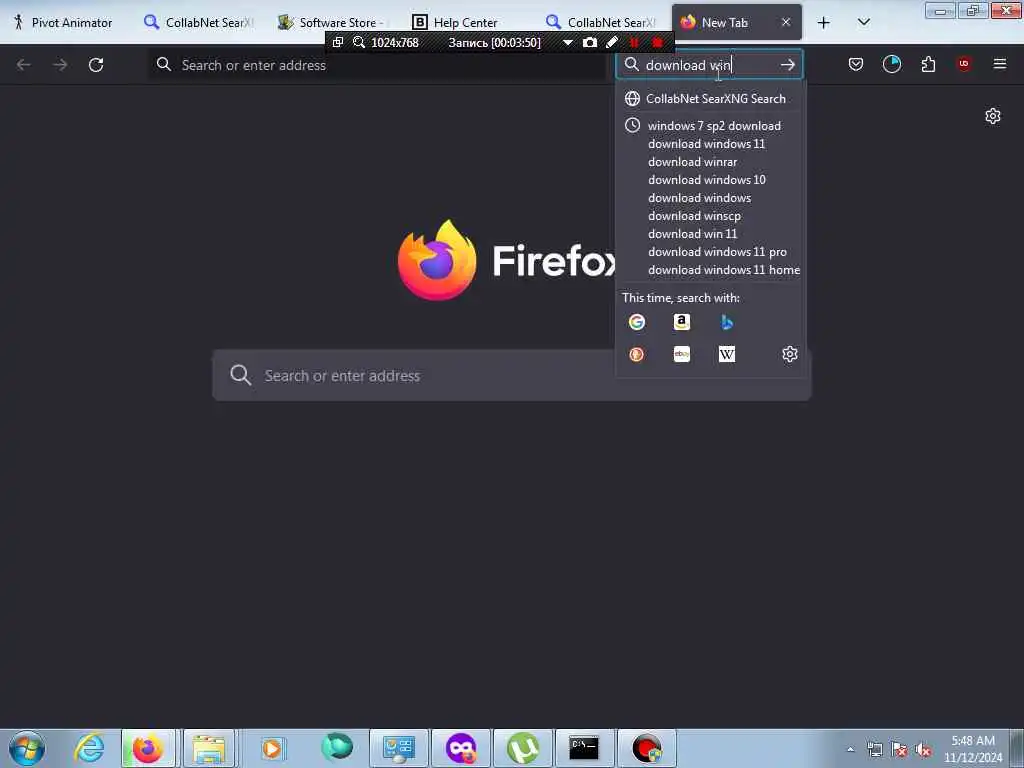Switch to the Help Center tab
Viewport: 1024px width, 768px height.
(467, 22)
